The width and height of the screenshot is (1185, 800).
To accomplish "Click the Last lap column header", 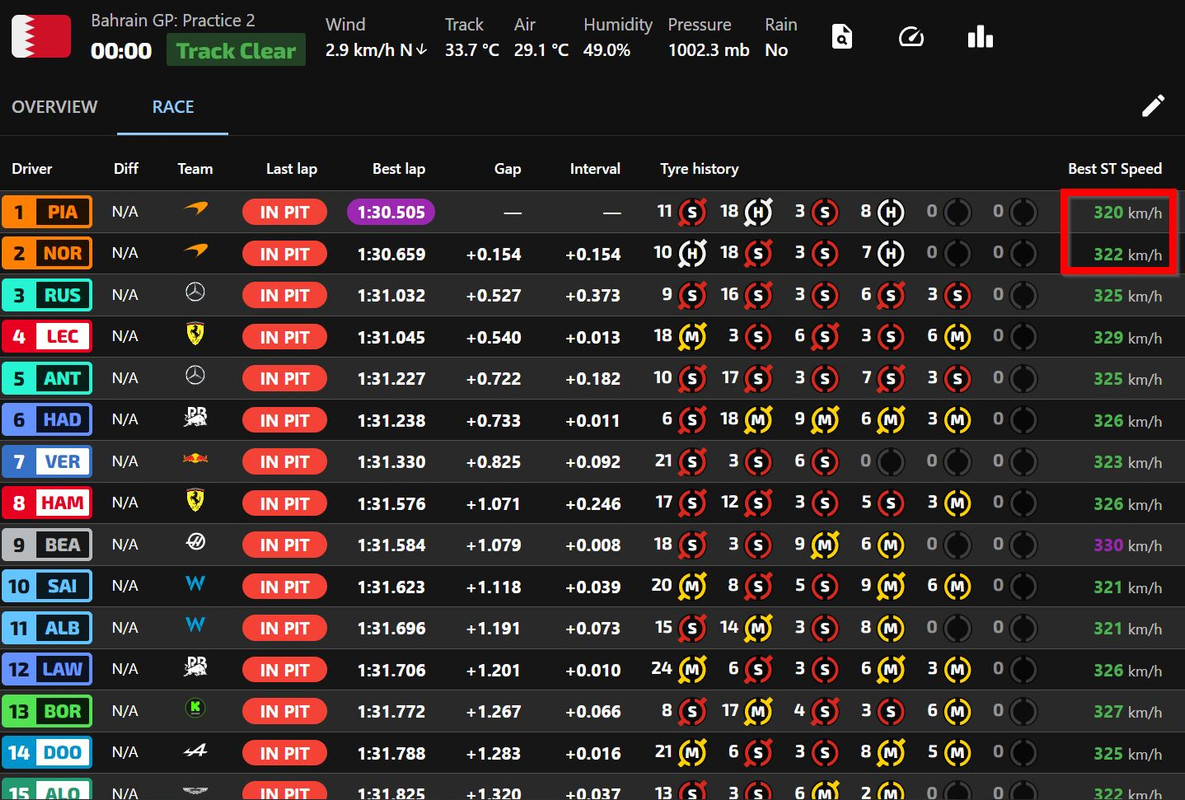I will click(x=291, y=168).
